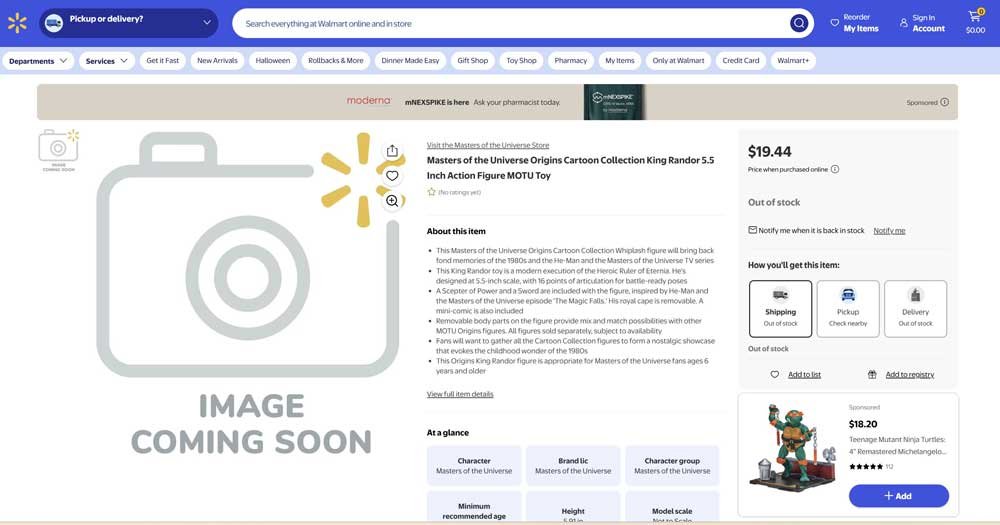
Task: Open the Credit Card nav pill
Action: 741,61
